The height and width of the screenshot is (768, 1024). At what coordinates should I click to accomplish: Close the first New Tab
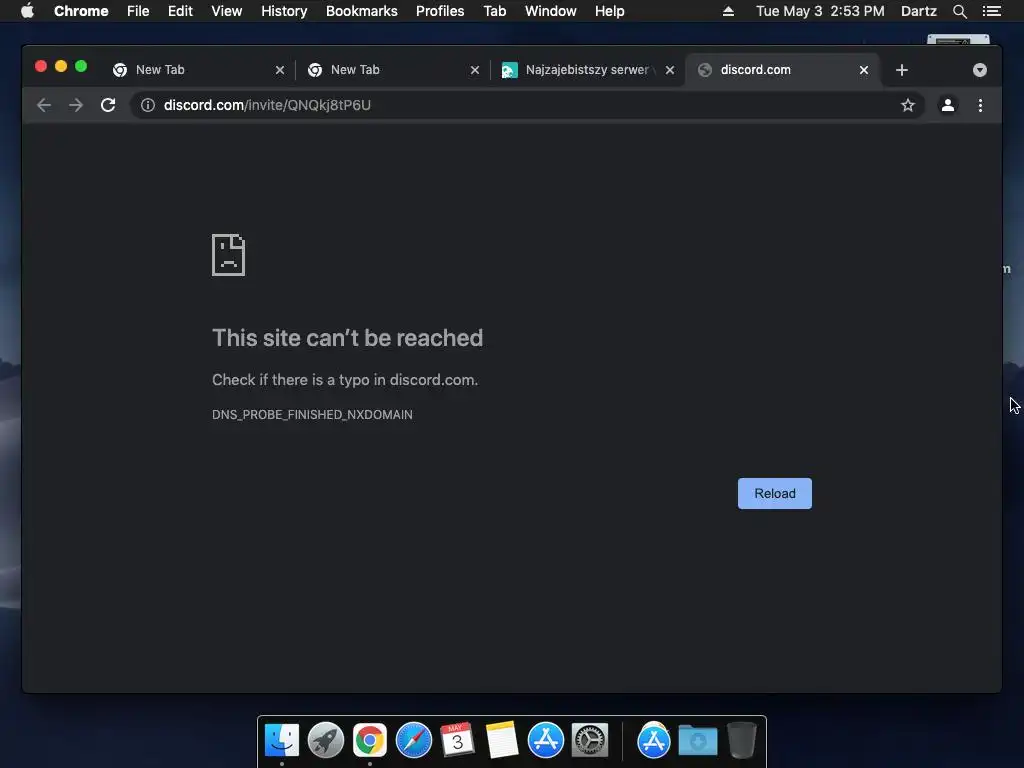click(x=280, y=70)
